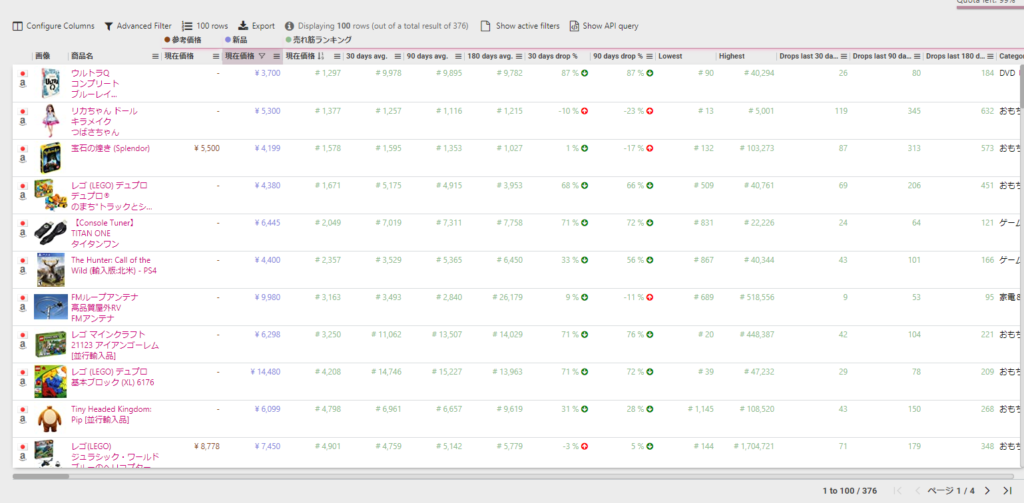This screenshot has height=503, width=1024.
Task: Click the 画像 column header
Action: 42,56
